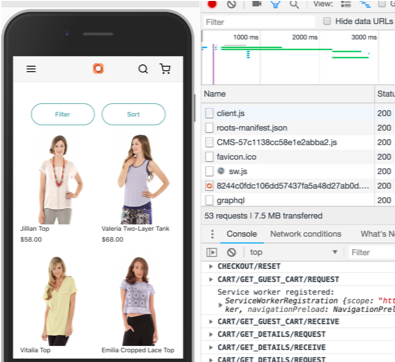Image resolution: width=395 pixels, height=362 pixels.
Task: Expand the CHECKOUT/RESET console entry
Action: 211,266
